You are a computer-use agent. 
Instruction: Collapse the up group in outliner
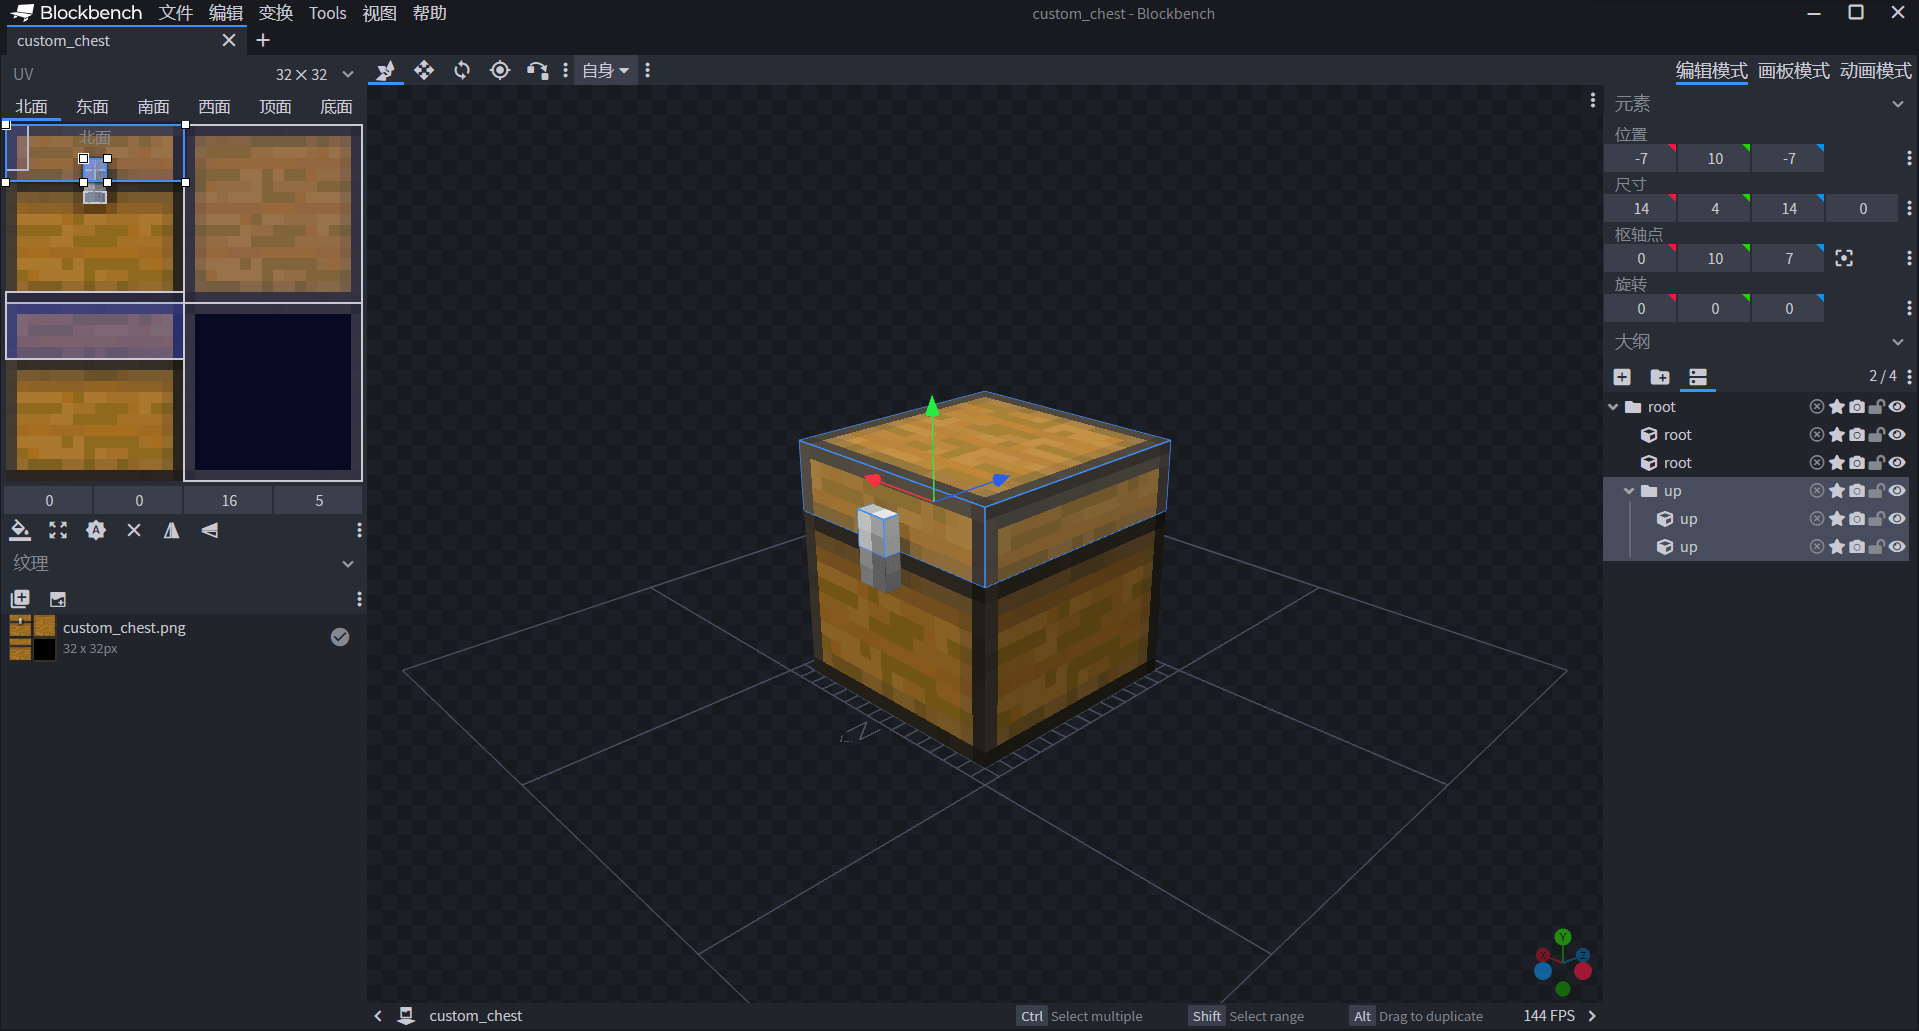1629,491
